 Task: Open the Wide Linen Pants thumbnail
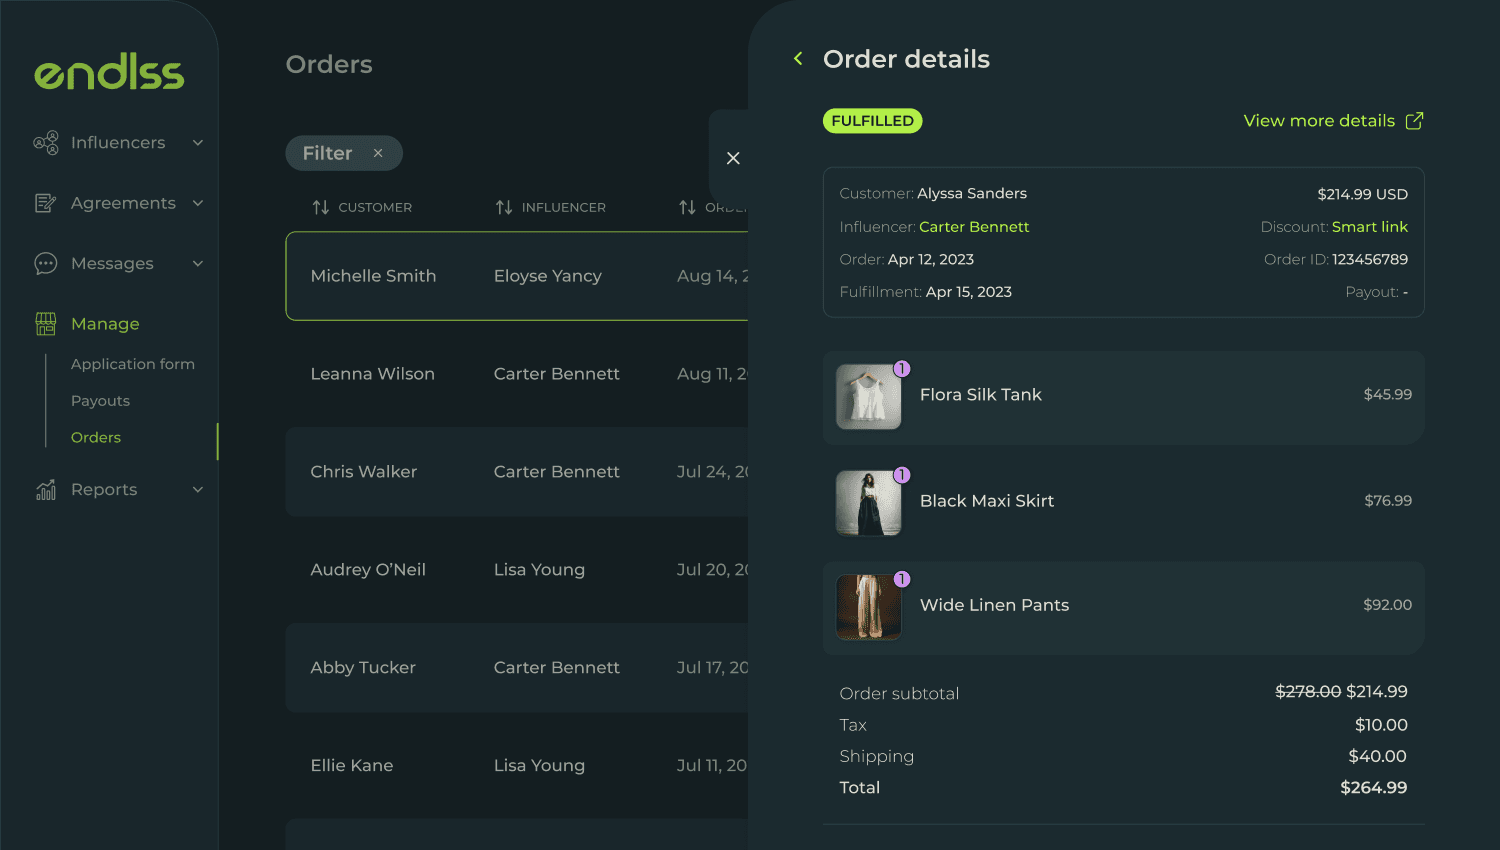pos(868,607)
